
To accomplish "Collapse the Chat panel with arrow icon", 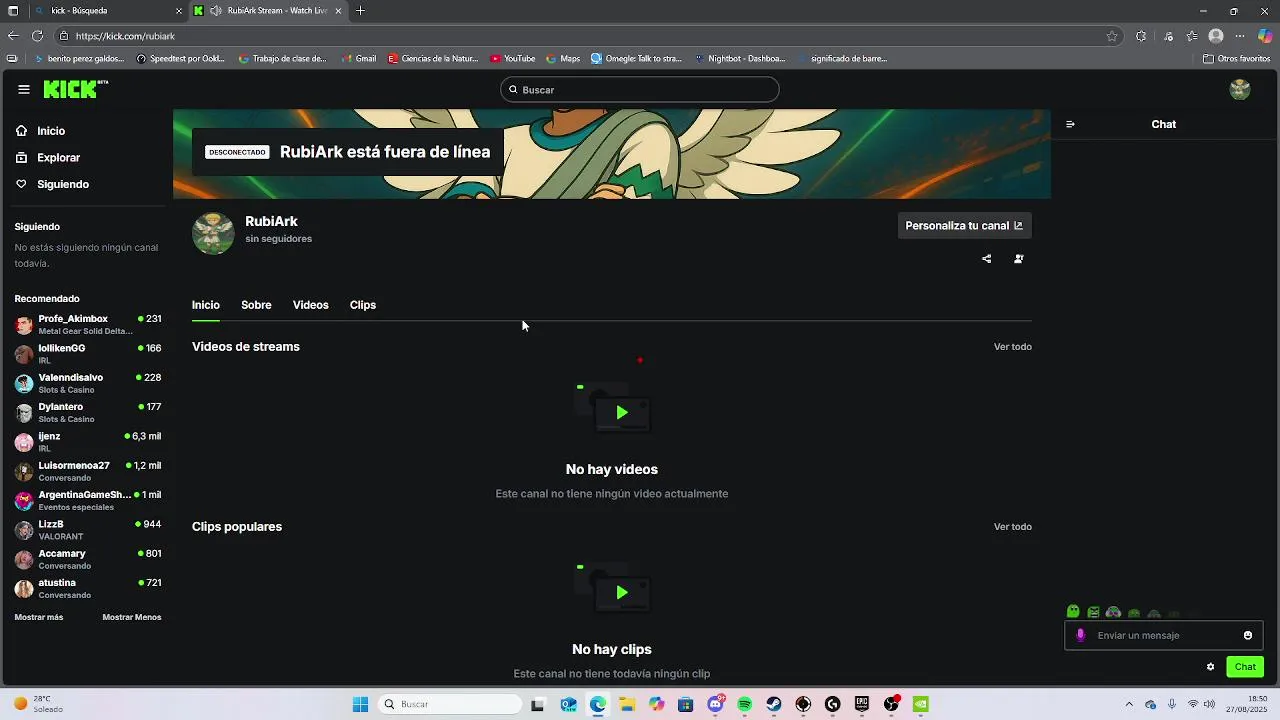I will click(x=1070, y=124).
